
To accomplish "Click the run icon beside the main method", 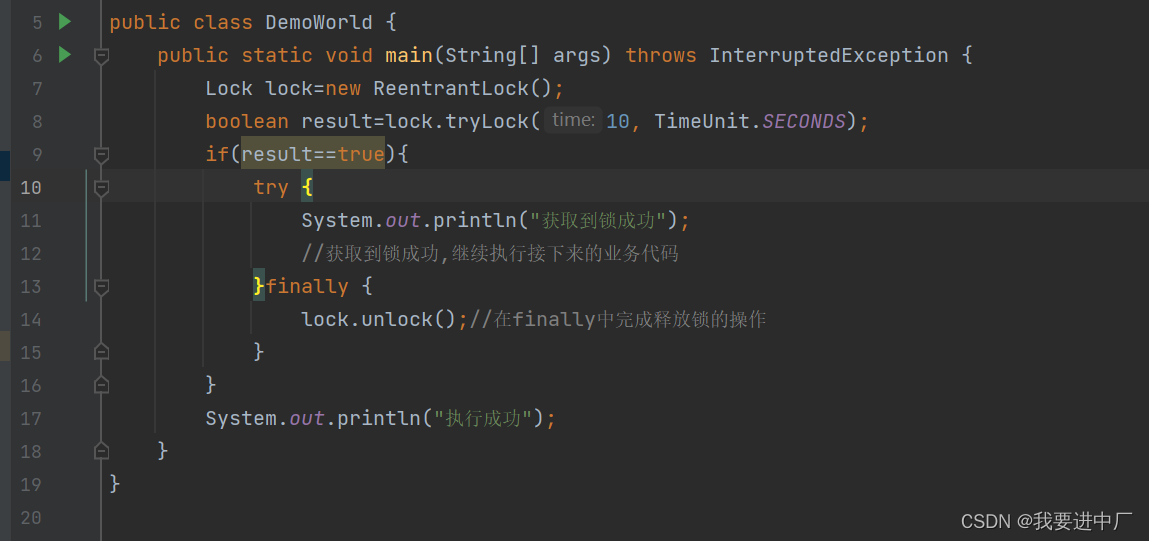I will point(65,54).
